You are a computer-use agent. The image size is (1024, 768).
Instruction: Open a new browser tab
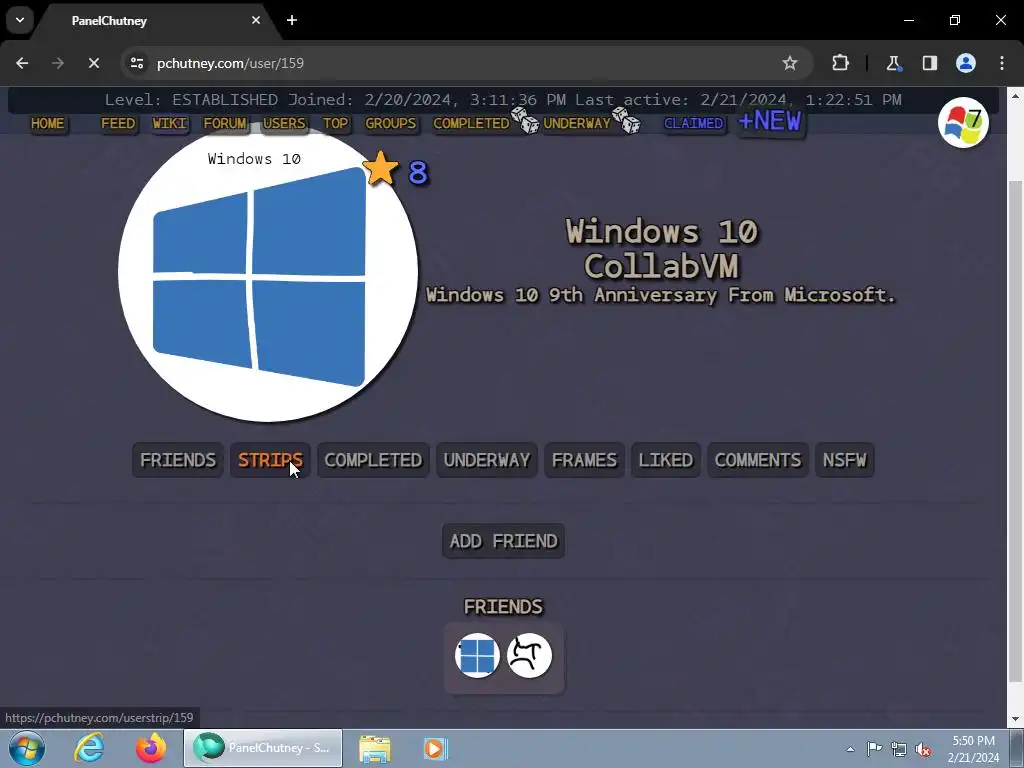(x=292, y=20)
